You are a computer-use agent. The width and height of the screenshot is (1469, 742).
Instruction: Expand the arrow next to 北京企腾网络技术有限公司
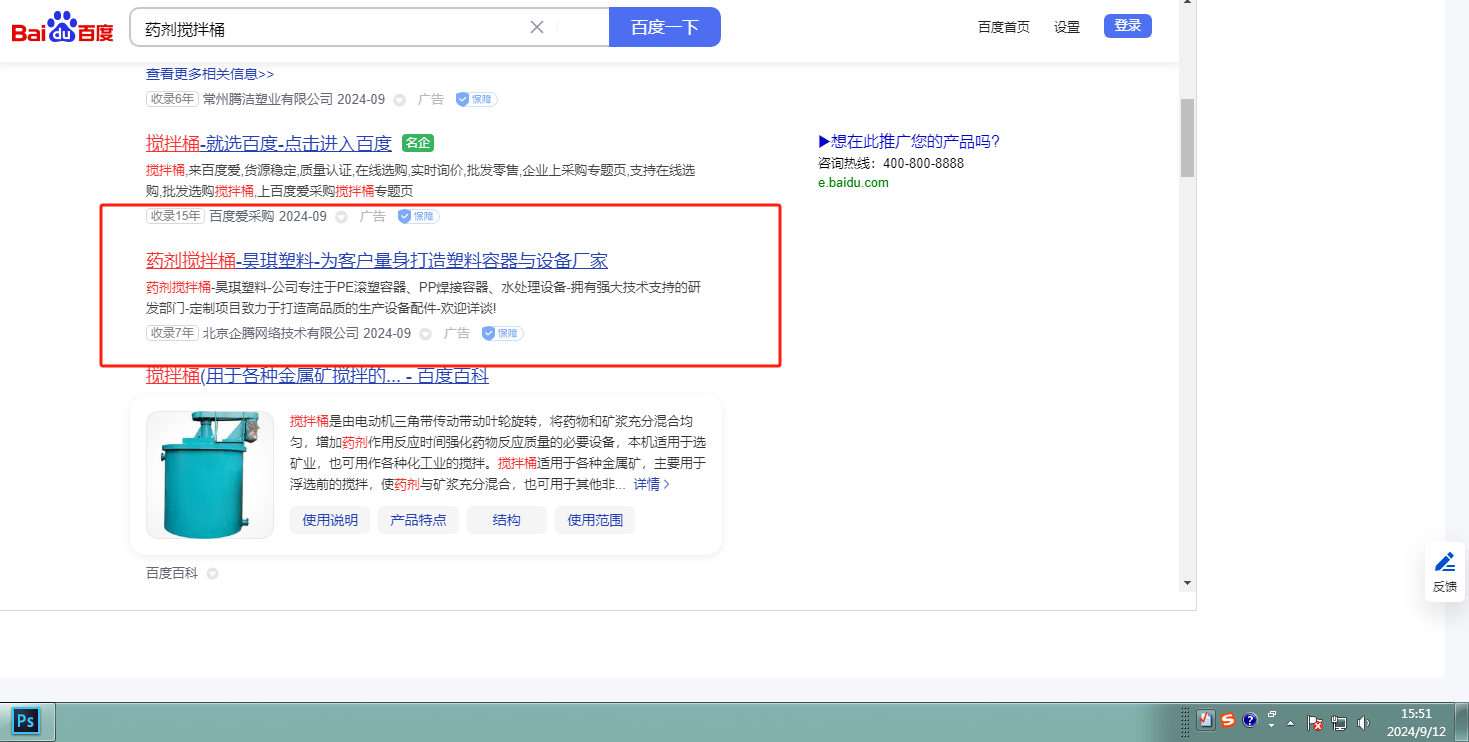coord(426,334)
